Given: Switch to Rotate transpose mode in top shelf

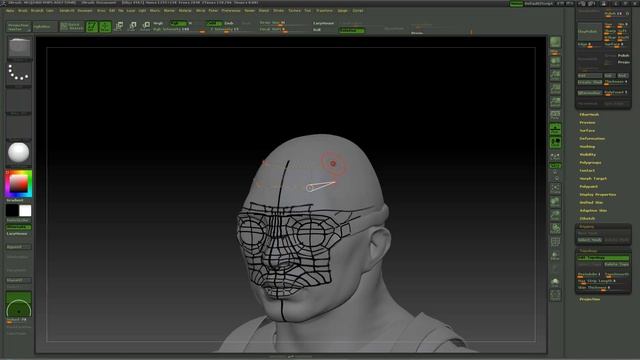Looking at the screenshot, I should tap(146, 27).
